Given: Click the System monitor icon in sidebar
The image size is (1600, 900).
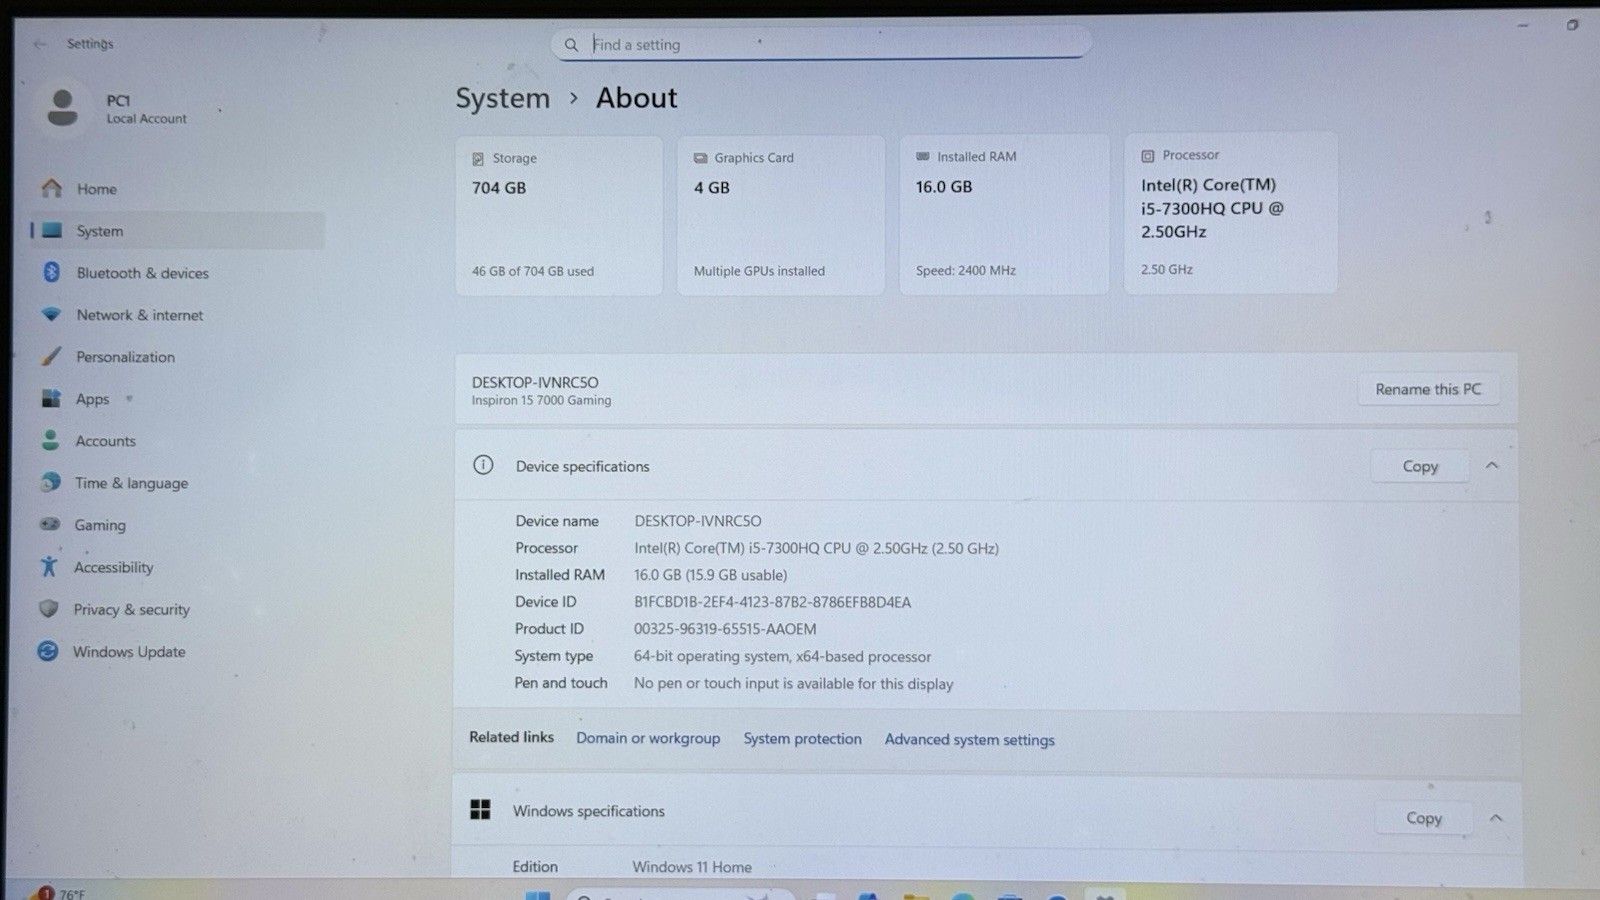Looking at the screenshot, I should pos(53,231).
